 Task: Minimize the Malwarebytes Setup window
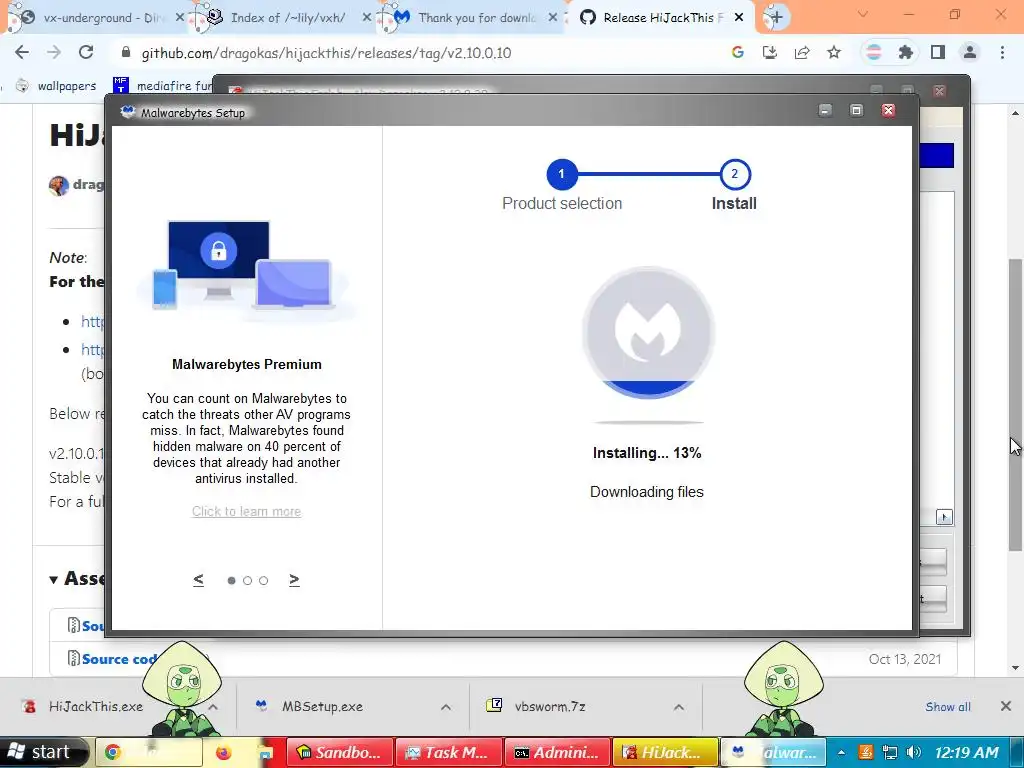(x=825, y=110)
